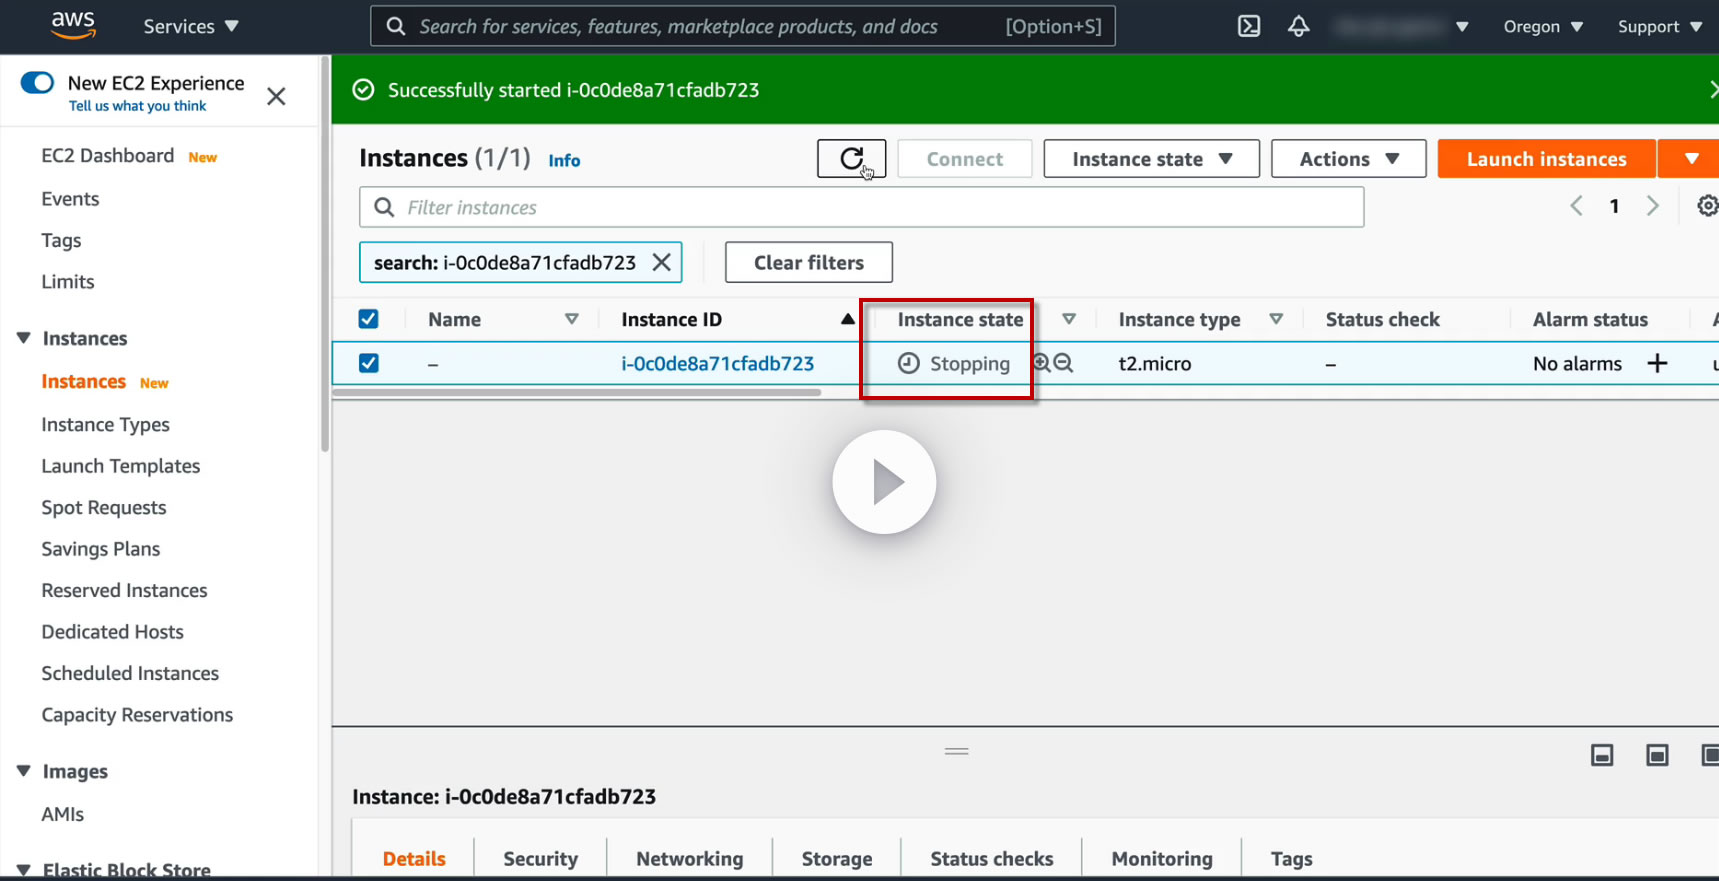Toggle the New EC2 Experience switch
Screen dimensions: 1719x881
(x=37, y=82)
